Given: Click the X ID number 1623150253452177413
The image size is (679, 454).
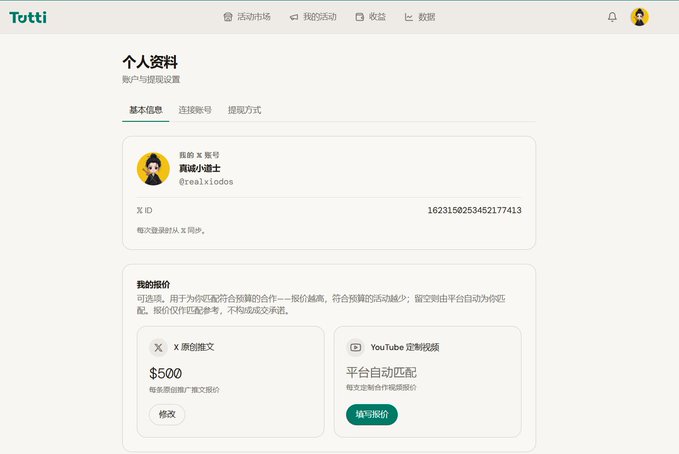Looking at the screenshot, I should [x=474, y=210].
